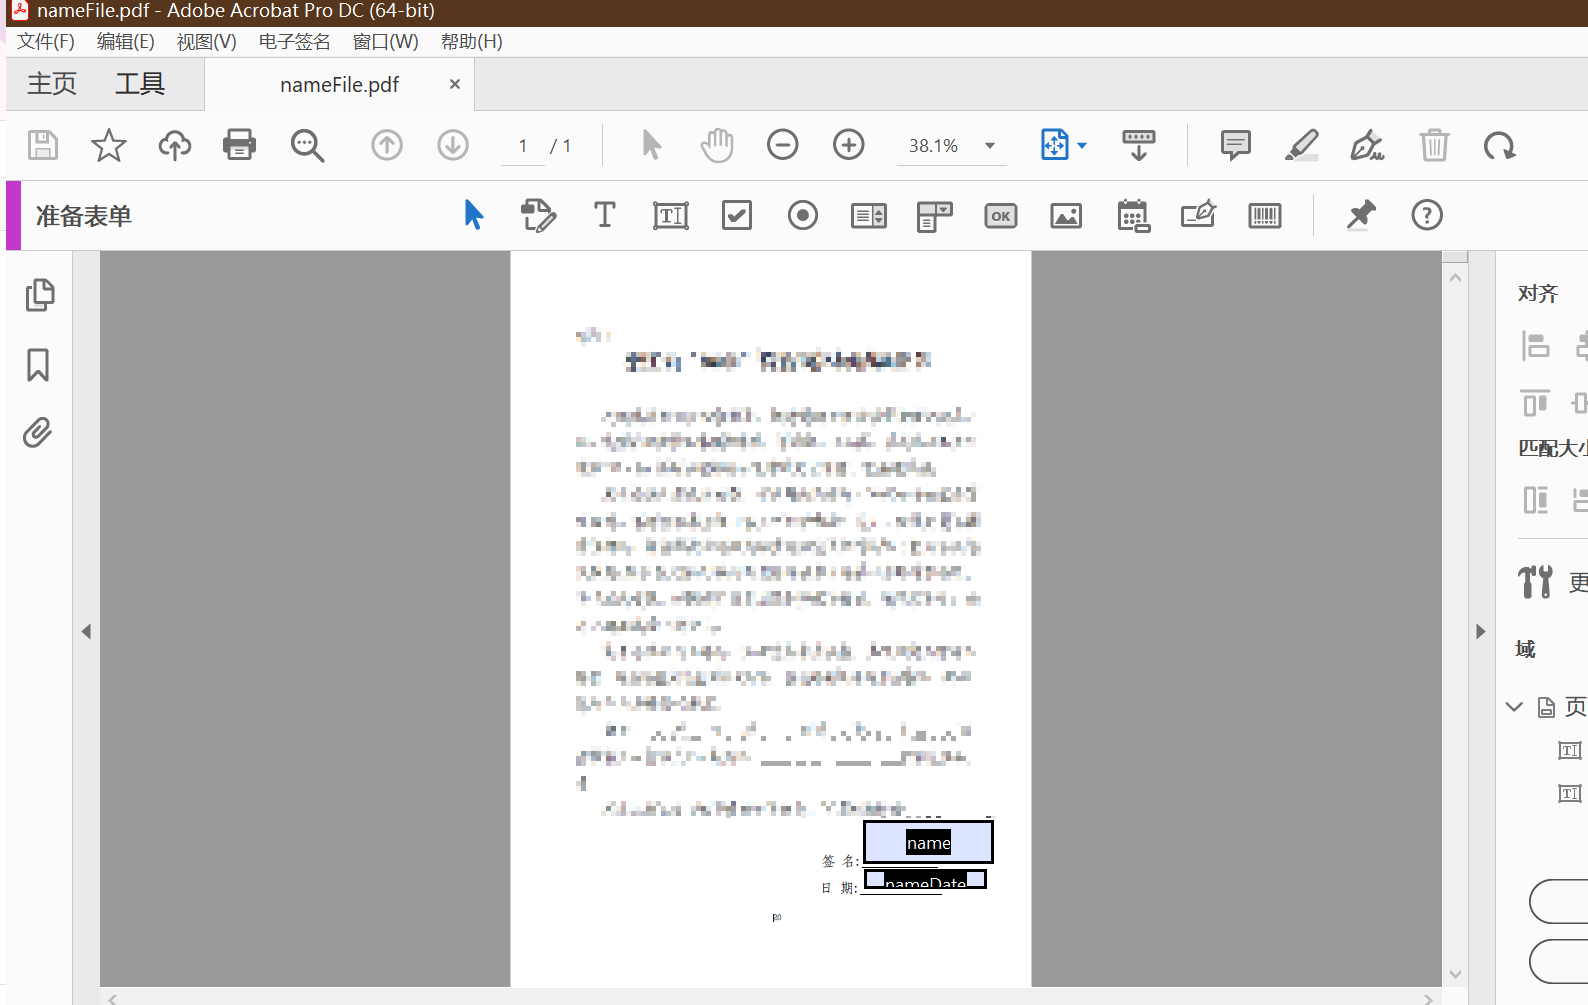This screenshot has height=1005, width=1588.
Task: Click the 38.1% zoom value field
Action: point(934,146)
